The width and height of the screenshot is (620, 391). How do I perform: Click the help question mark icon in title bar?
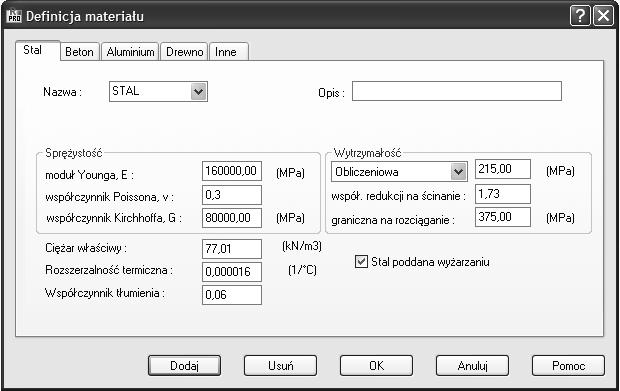tap(580, 16)
